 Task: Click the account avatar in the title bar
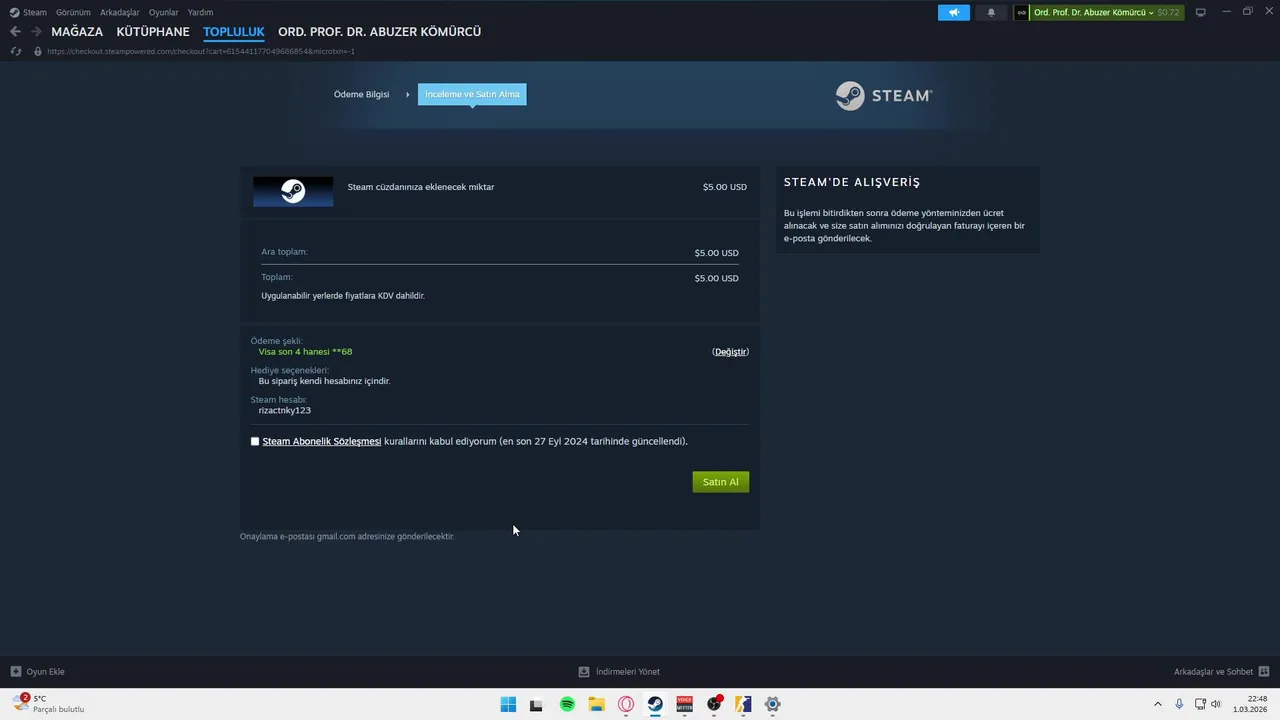point(1022,13)
